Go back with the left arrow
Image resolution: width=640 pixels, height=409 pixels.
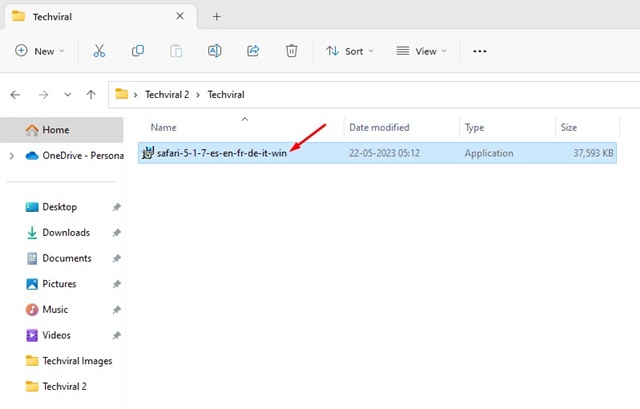click(15, 95)
